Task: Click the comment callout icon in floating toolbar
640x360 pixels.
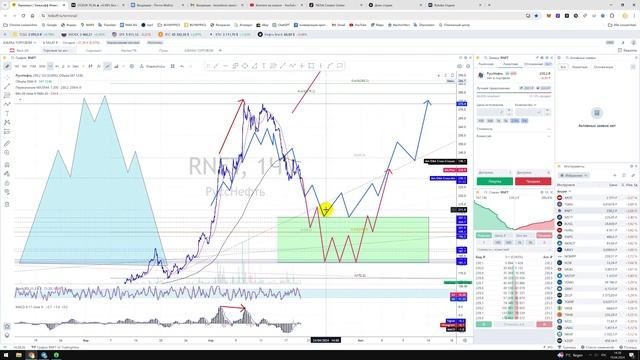Action: (340, 66)
